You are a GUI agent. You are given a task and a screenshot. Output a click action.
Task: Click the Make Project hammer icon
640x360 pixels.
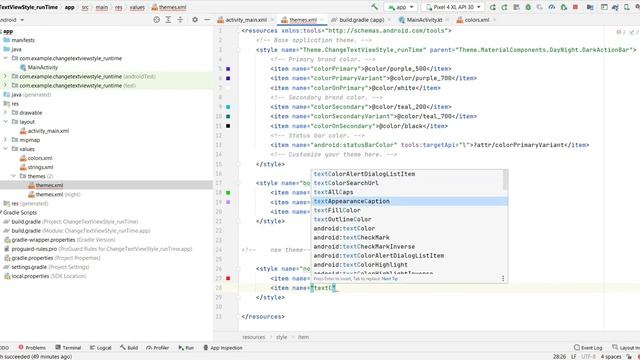click(374, 7)
